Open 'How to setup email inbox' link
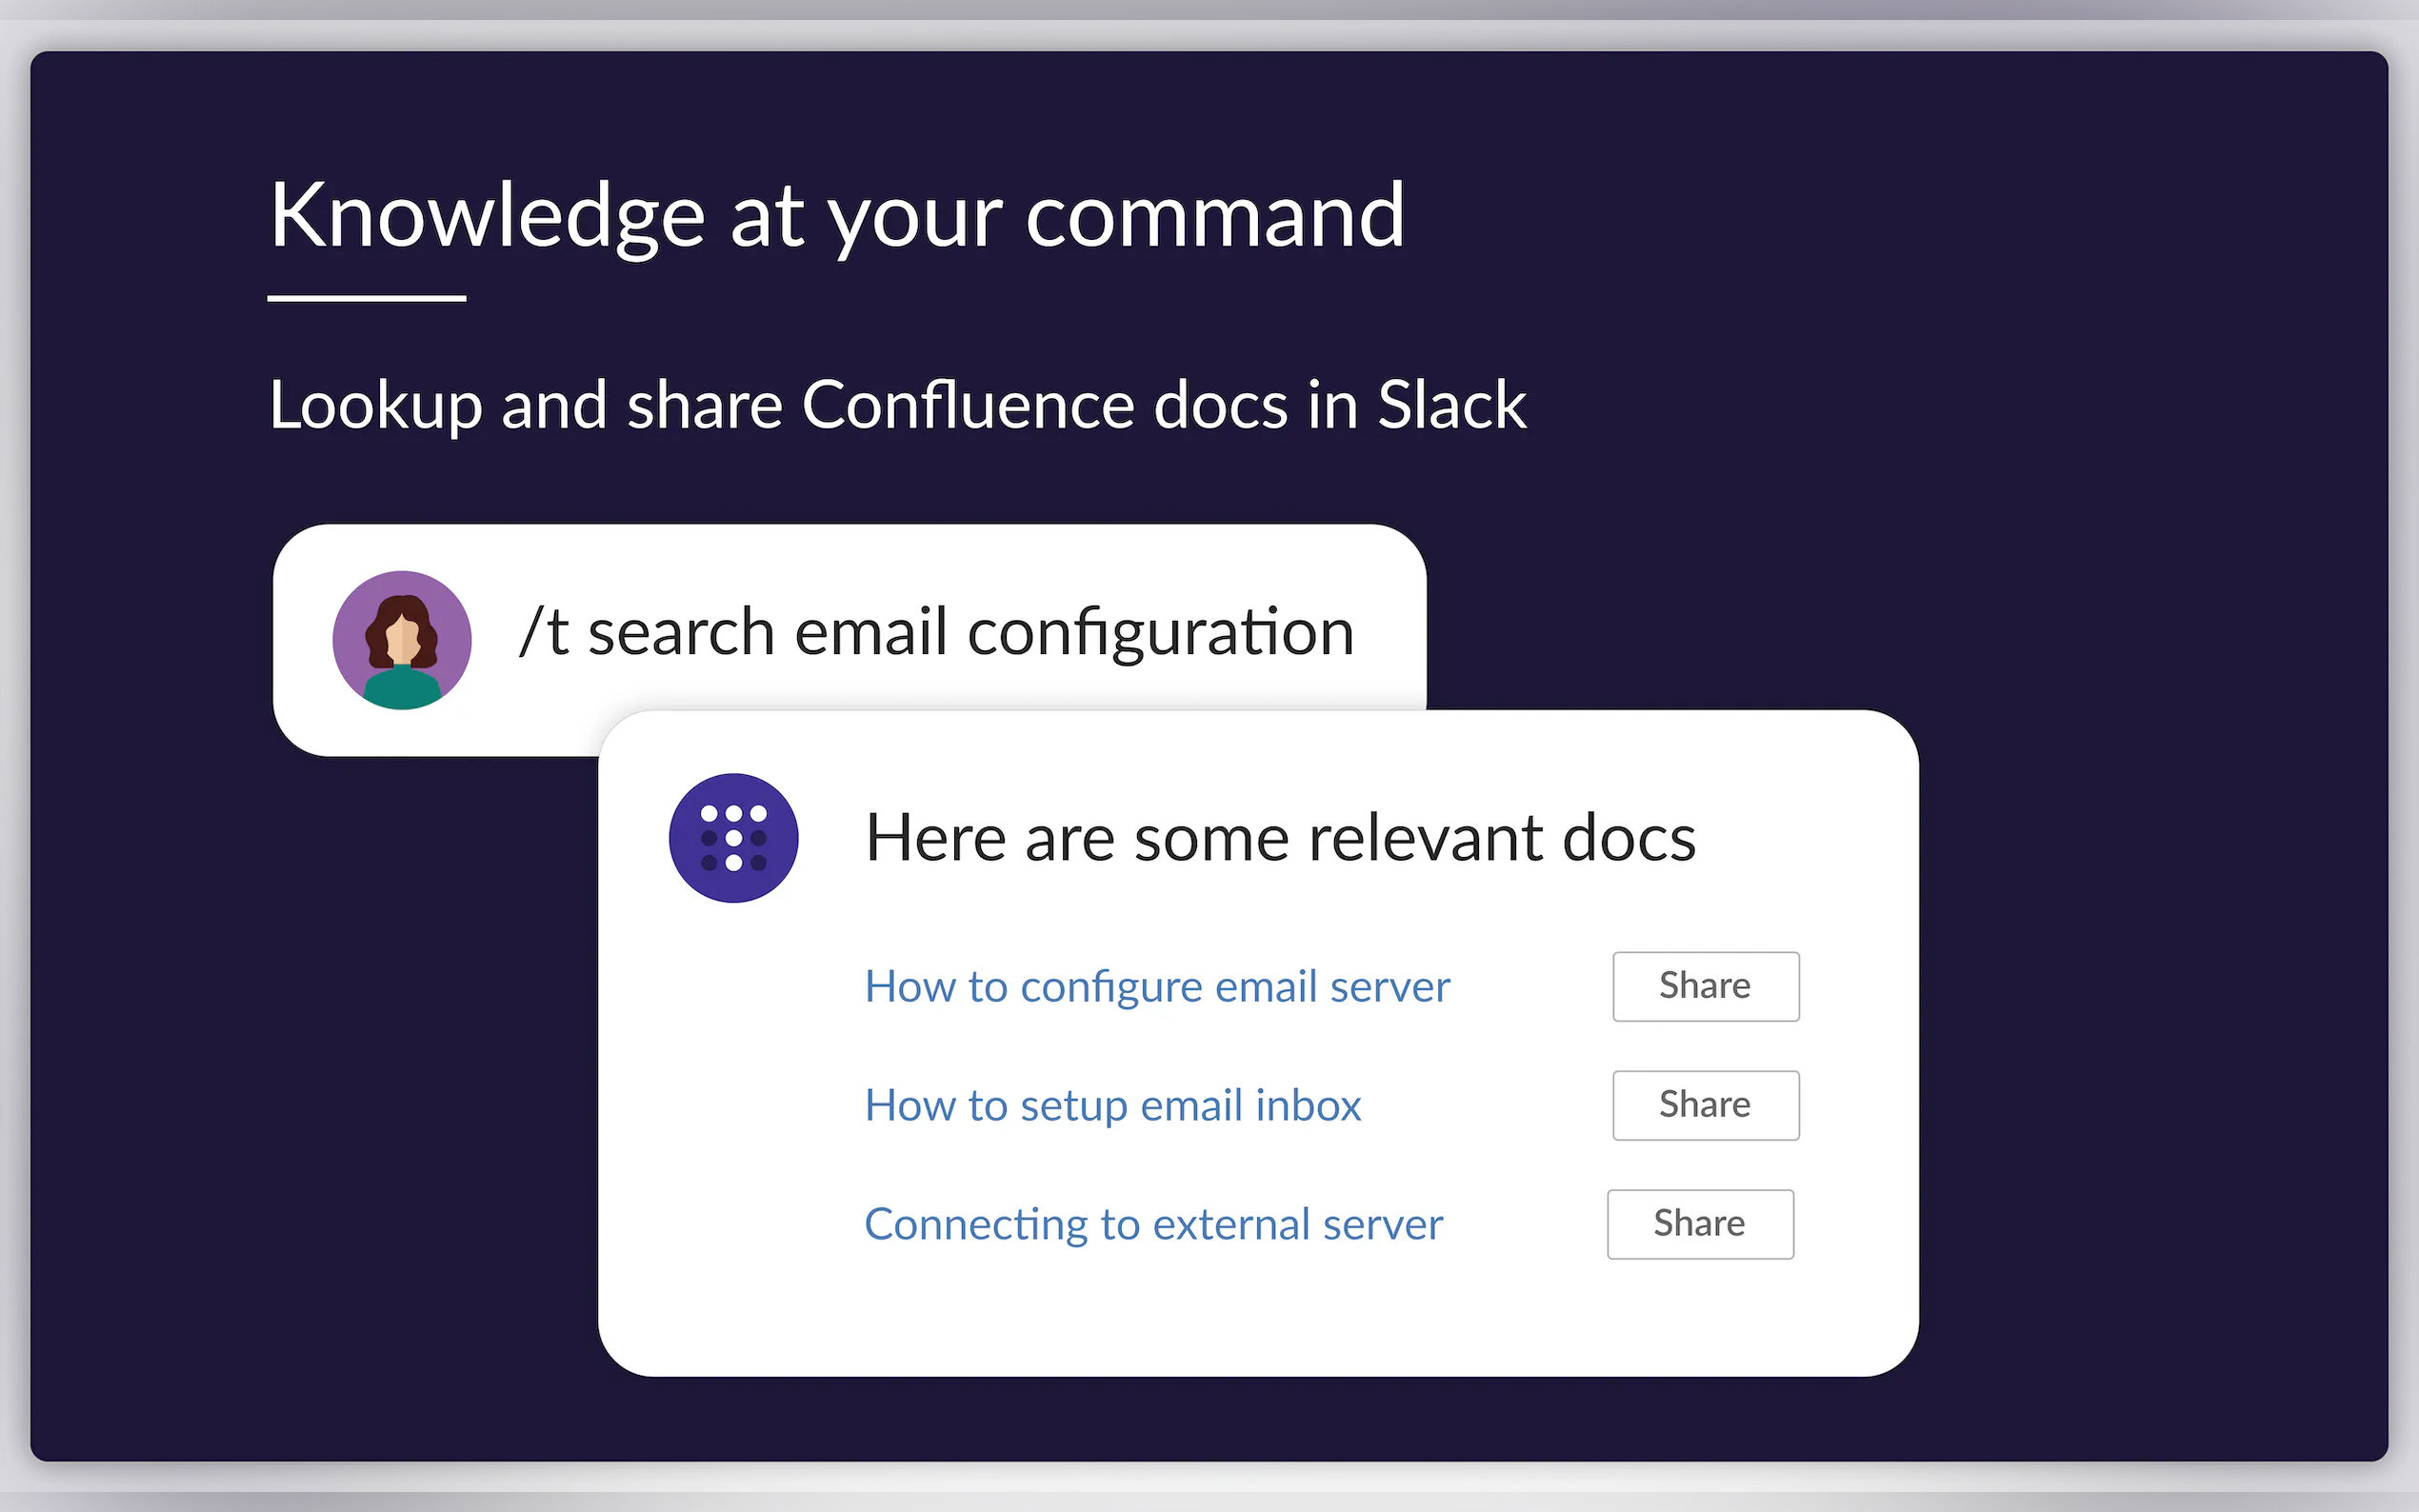The width and height of the screenshot is (2419, 1512). click(1112, 1106)
